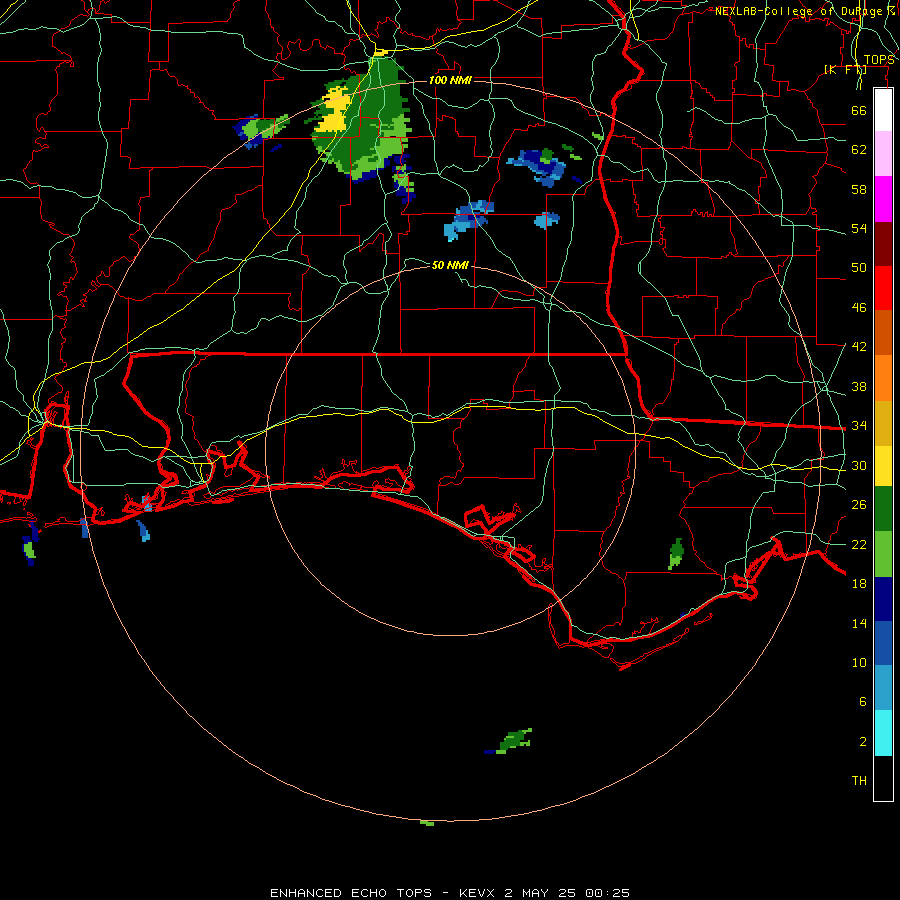Click the legend value '26'
This screenshot has height=900, width=900.
859,505
